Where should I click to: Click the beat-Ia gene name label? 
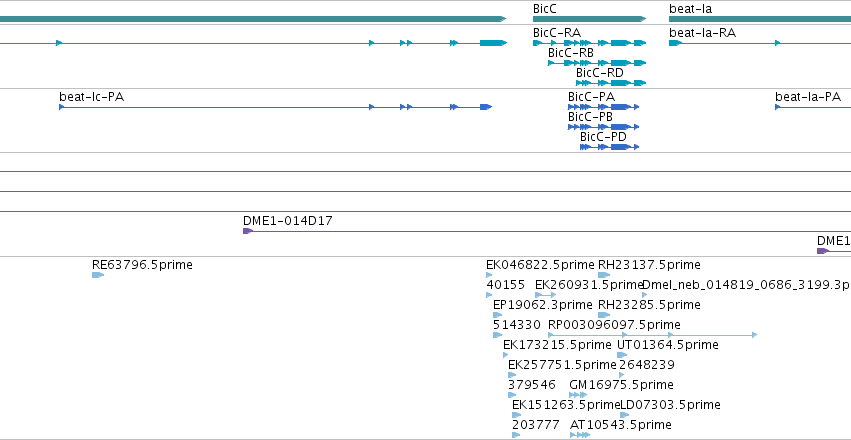click(x=691, y=9)
